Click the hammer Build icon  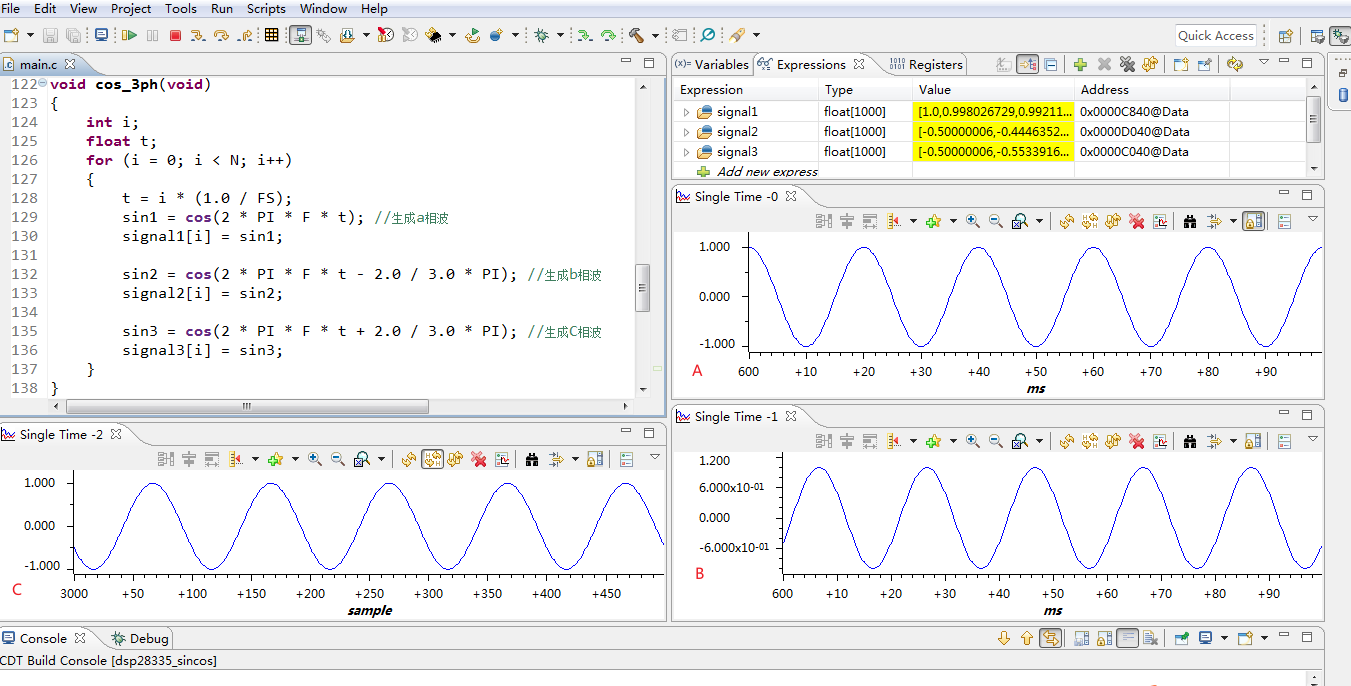pos(636,35)
